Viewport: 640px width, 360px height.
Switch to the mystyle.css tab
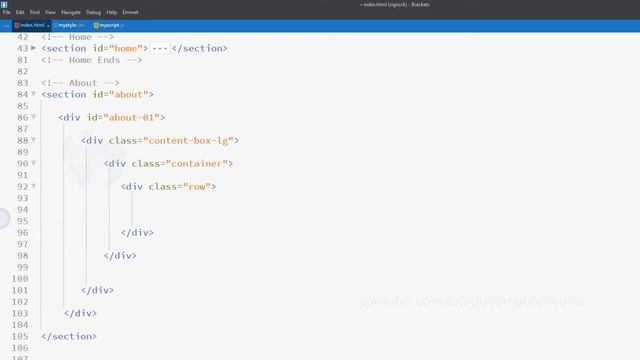coord(69,25)
